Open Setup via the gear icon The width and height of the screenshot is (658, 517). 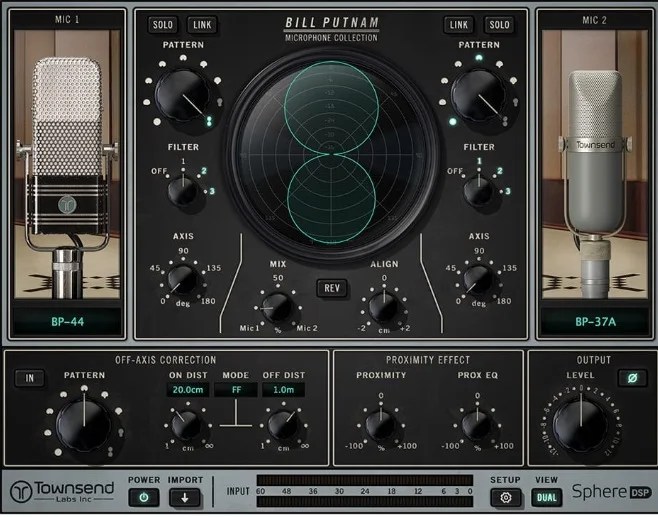pos(506,498)
